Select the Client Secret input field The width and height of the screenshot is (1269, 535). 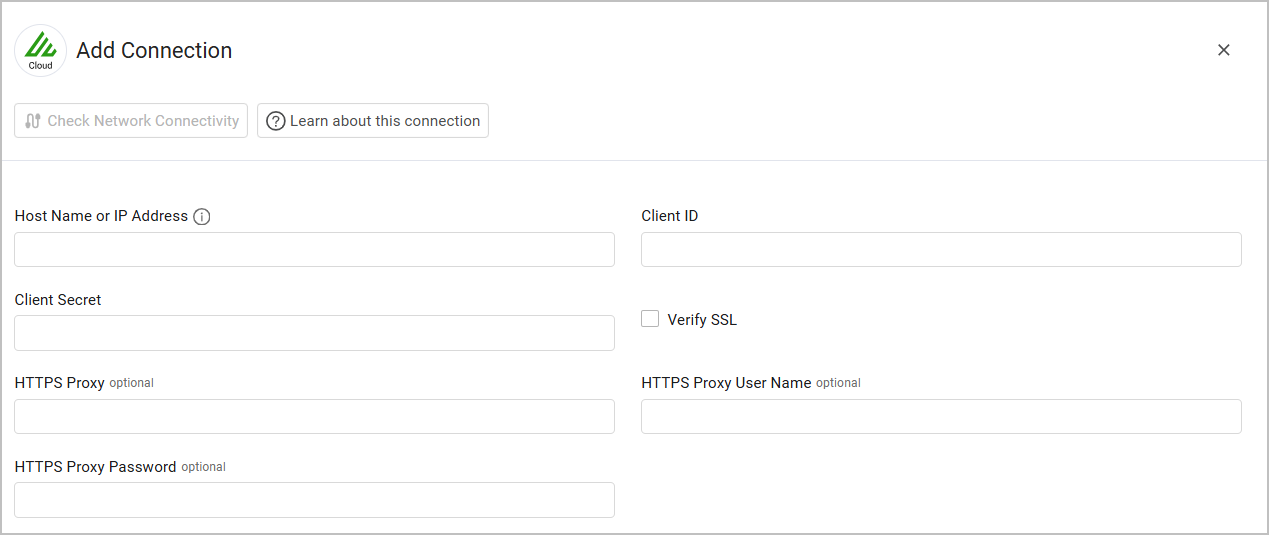point(314,333)
